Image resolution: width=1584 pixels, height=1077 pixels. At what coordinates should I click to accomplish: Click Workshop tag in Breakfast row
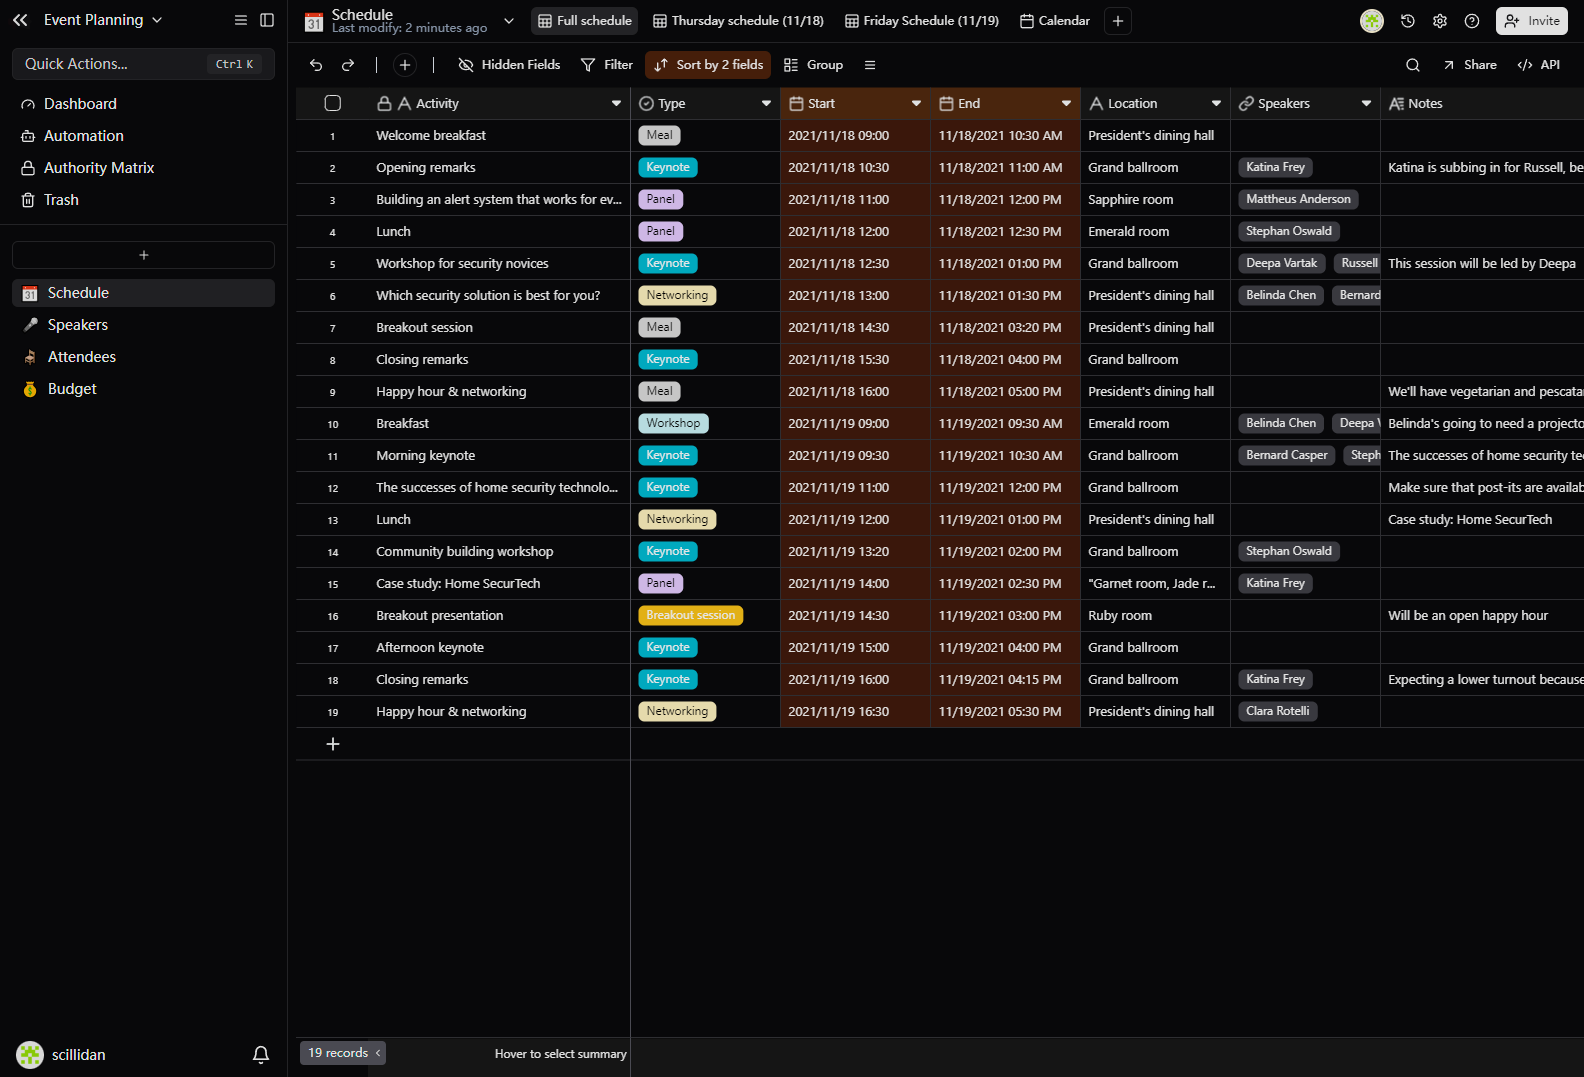click(x=673, y=423)
